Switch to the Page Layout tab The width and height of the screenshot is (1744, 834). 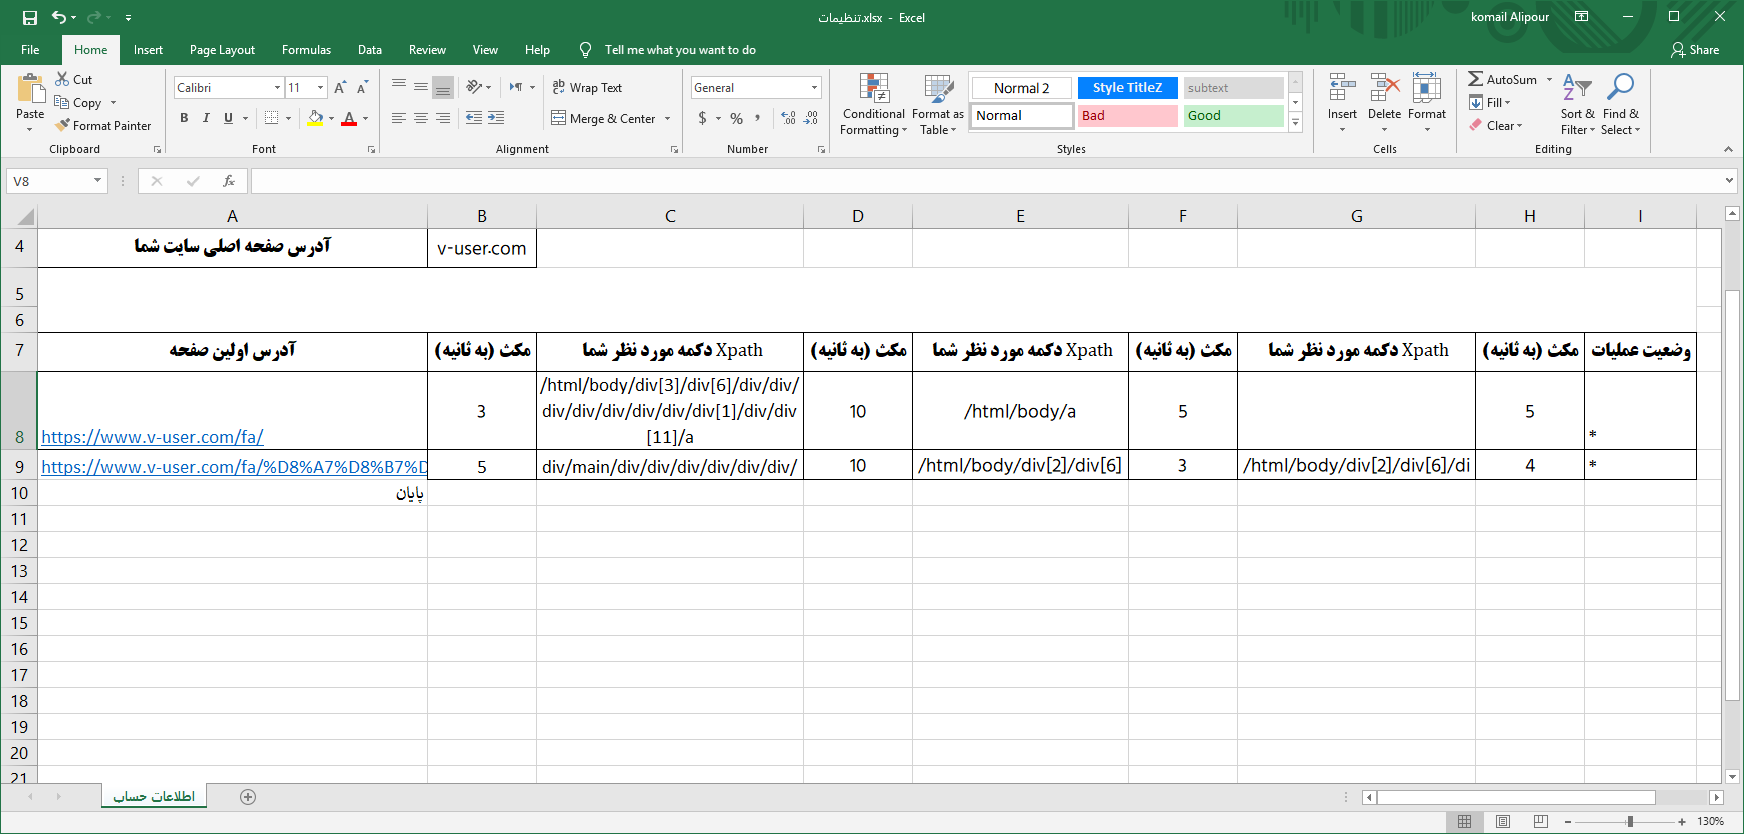222,50
